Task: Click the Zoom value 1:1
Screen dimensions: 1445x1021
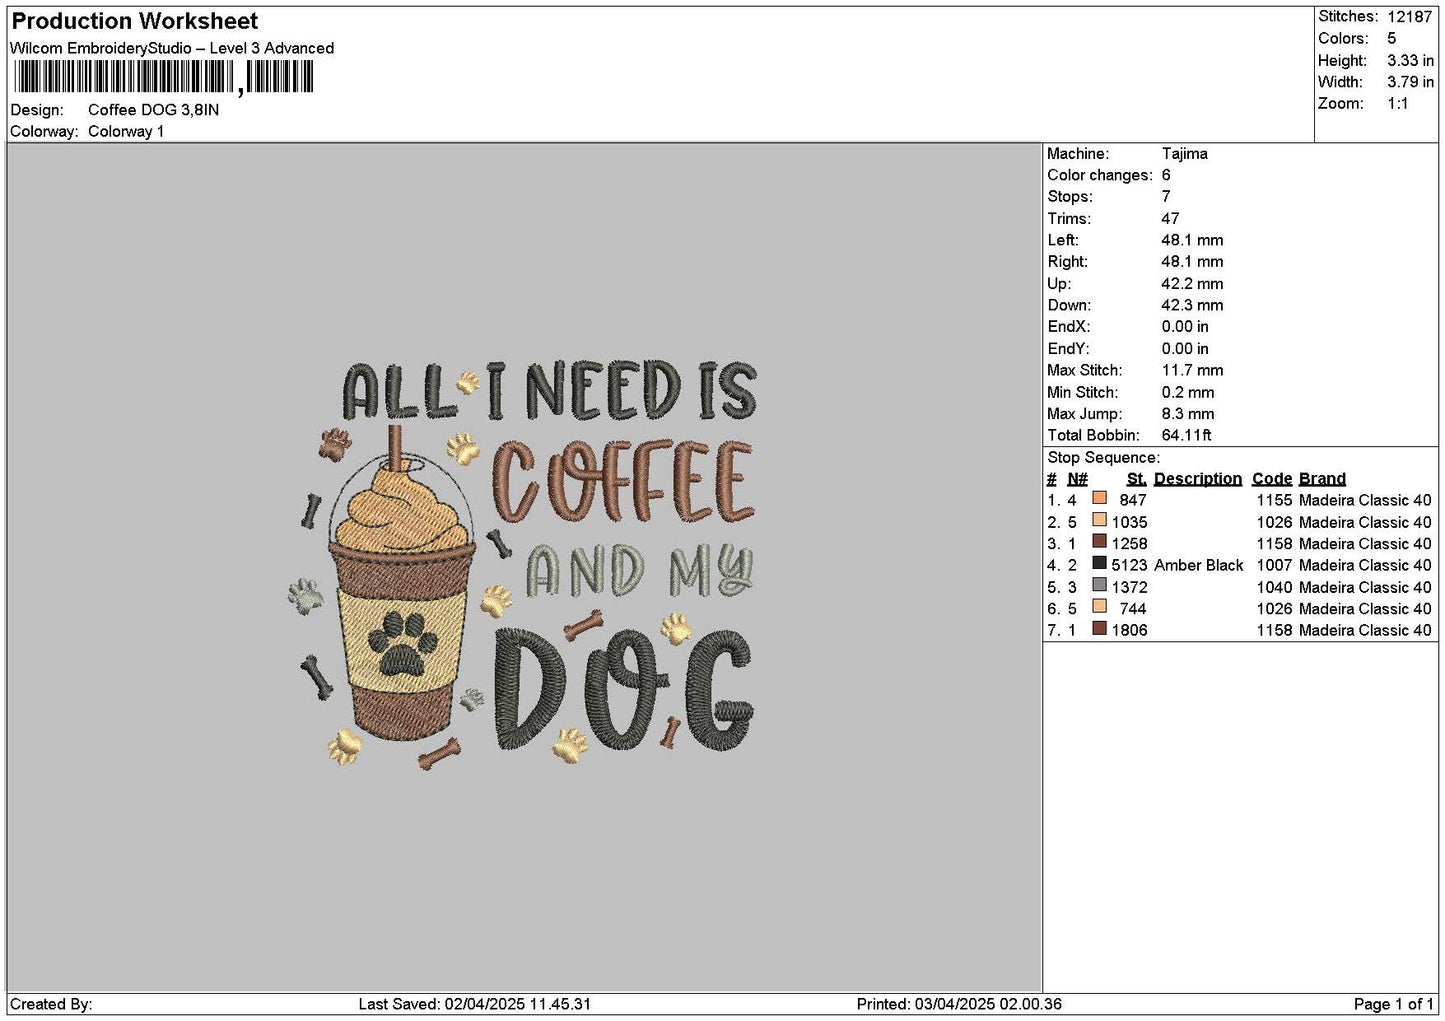Action: point(1397,104)
